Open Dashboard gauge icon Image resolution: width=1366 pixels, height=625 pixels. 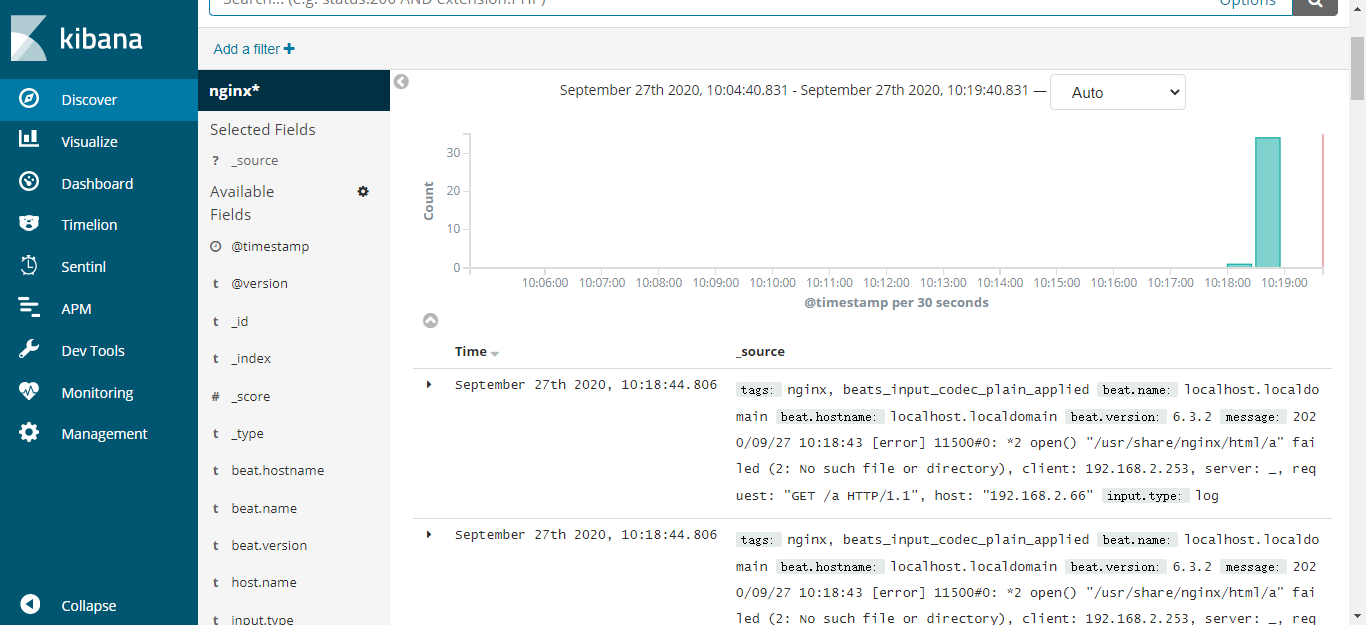point(29,183)
